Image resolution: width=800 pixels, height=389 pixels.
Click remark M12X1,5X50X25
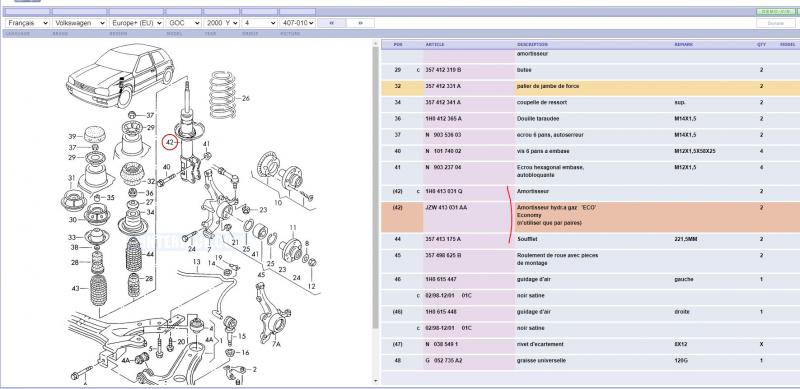coord(696,152)
